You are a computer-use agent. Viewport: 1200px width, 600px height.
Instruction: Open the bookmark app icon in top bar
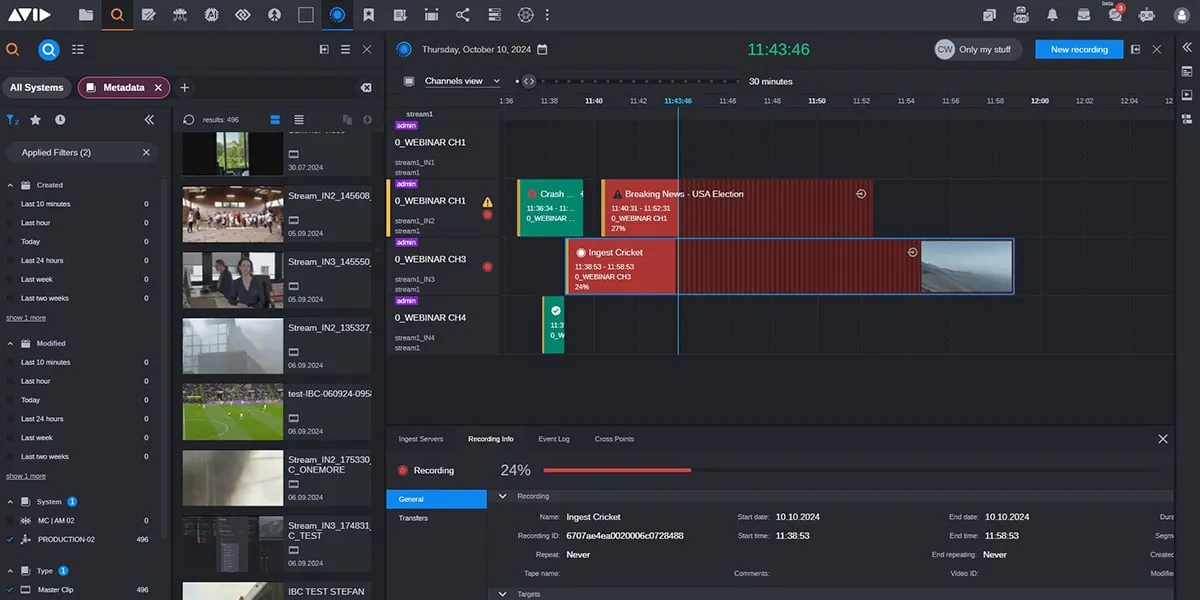click(x=369, y=15)
